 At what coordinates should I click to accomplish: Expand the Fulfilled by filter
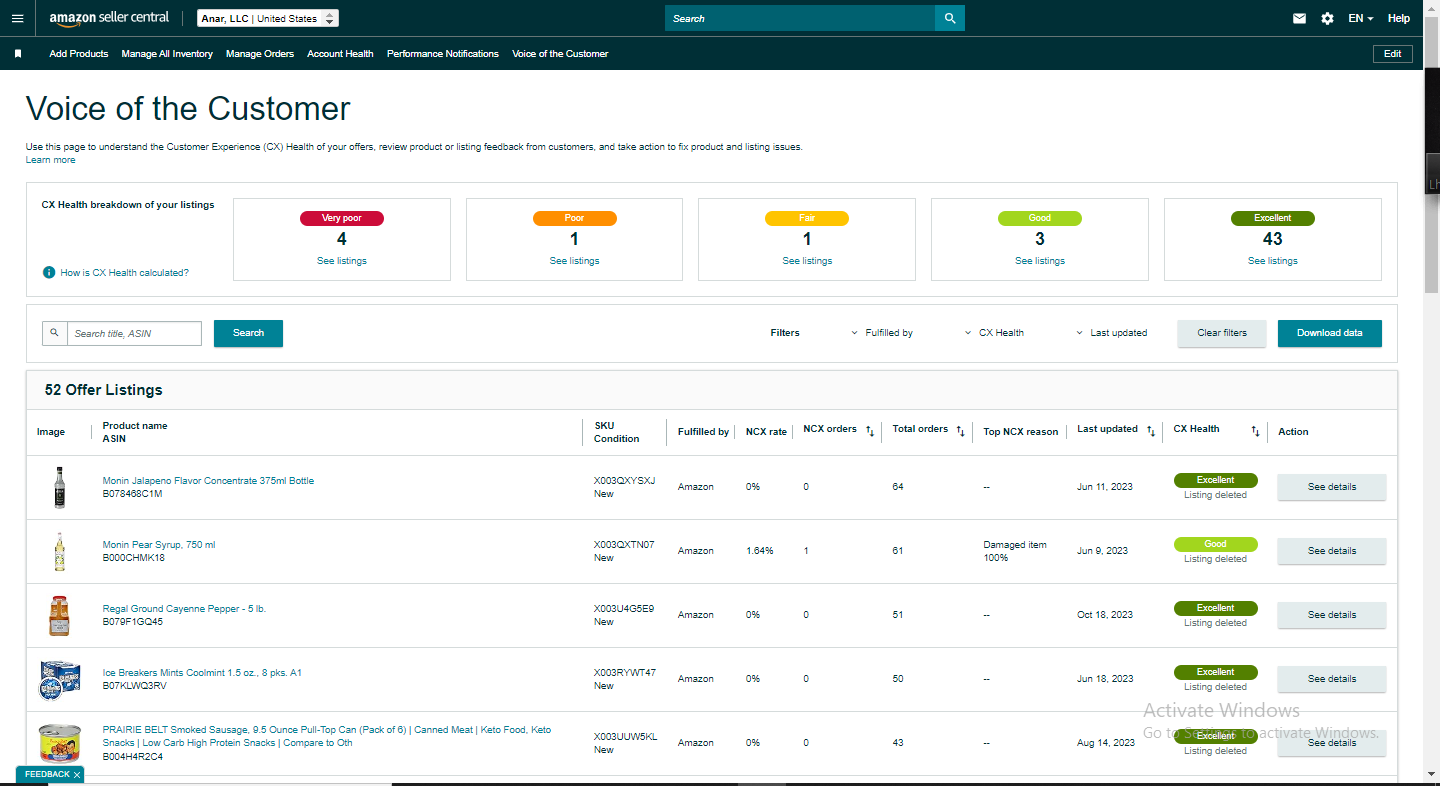882,333
